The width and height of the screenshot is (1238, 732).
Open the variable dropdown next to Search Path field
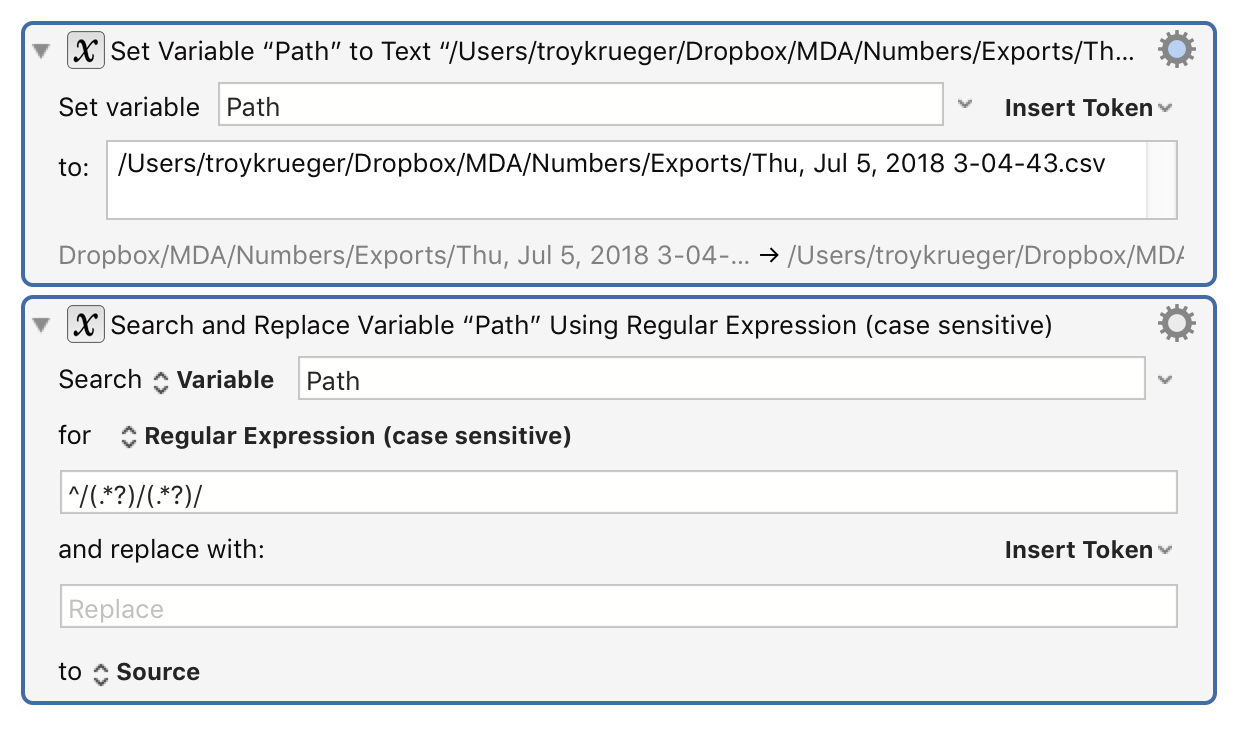tap(1165, 380)
